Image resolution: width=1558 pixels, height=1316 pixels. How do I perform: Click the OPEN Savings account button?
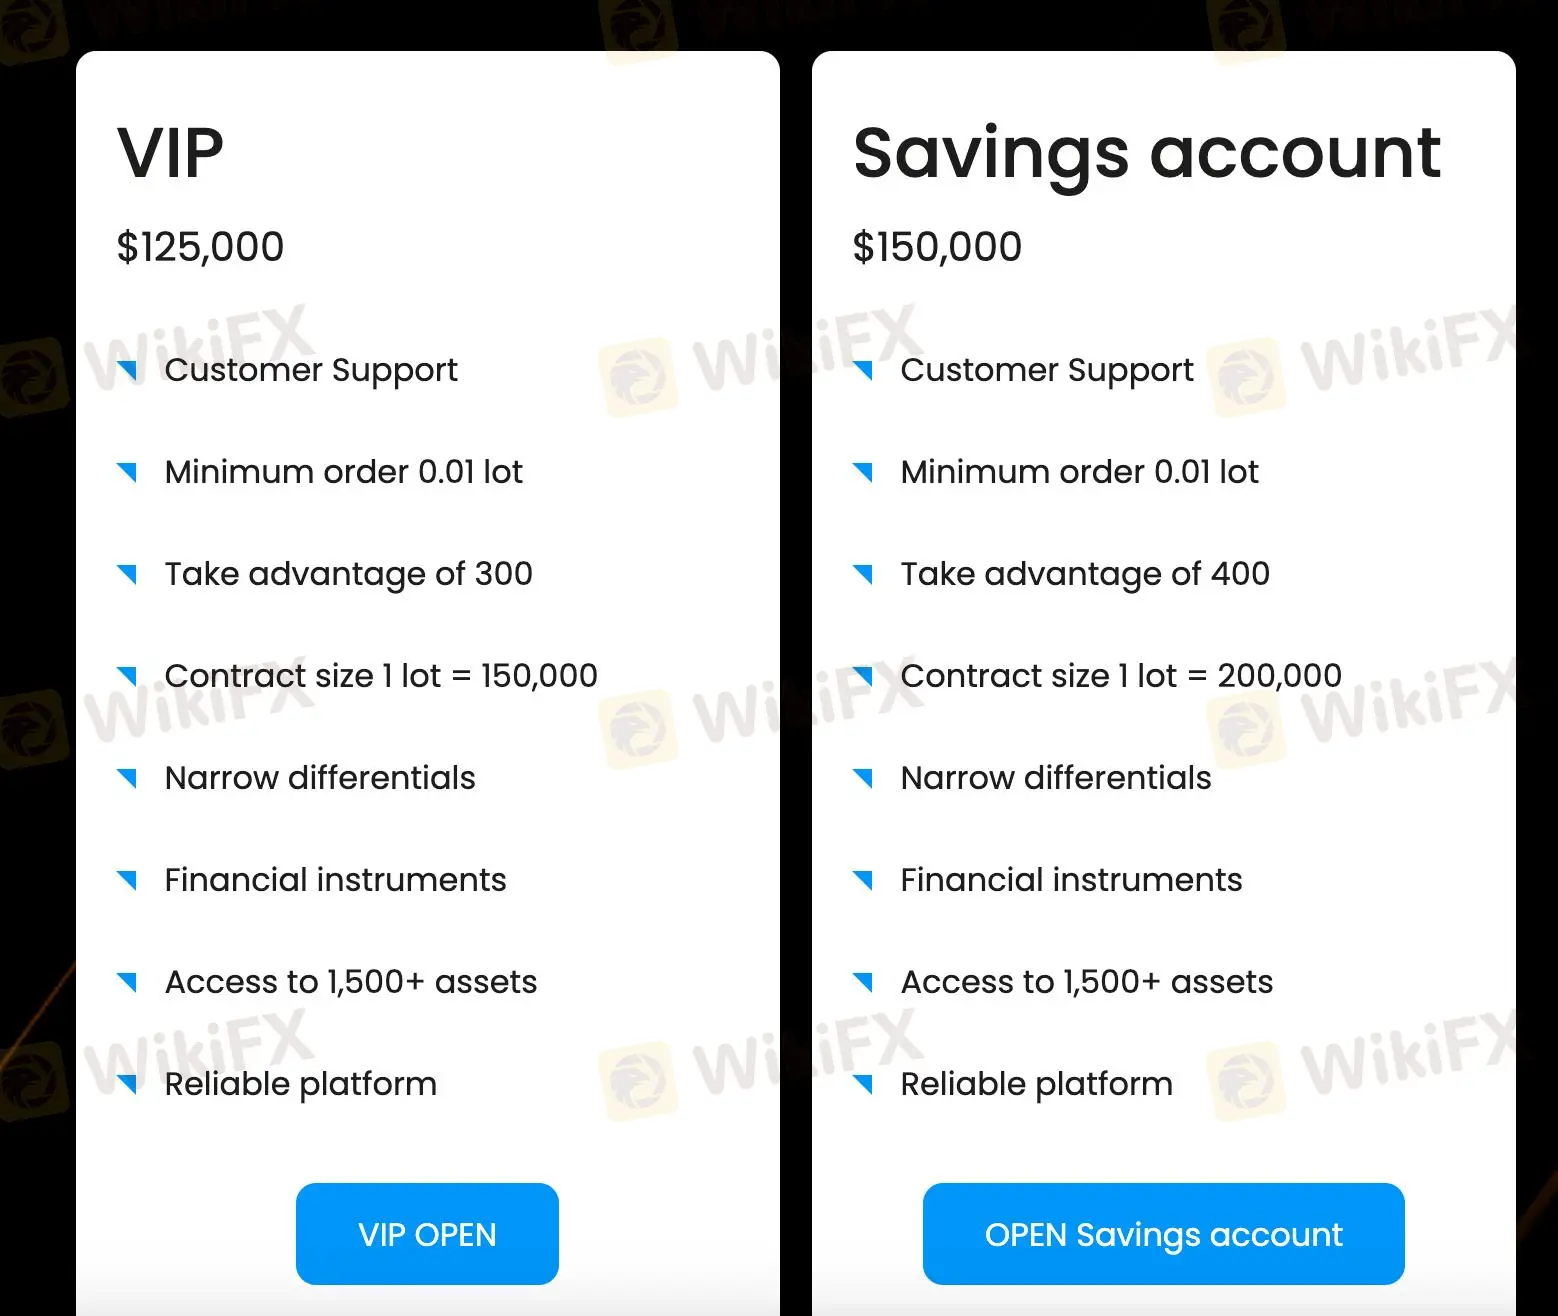(1163, 1233)
